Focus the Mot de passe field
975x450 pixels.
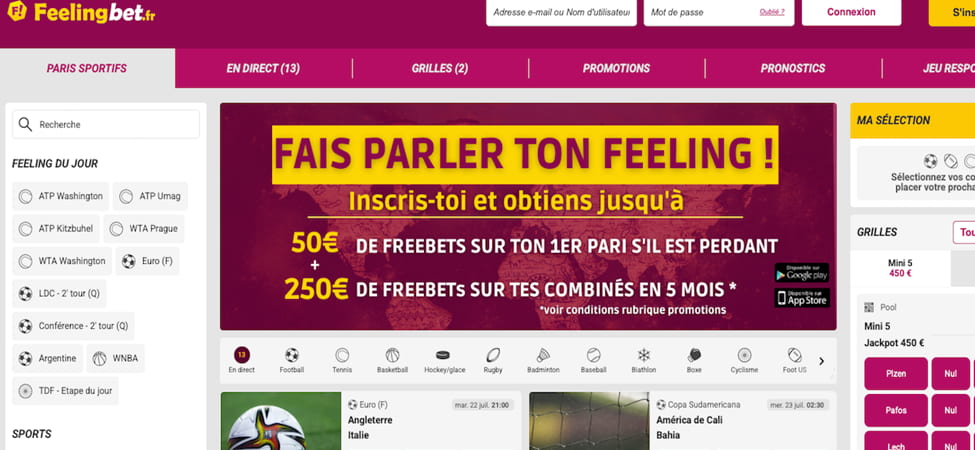pyautogui.click(x=719, y=12)
